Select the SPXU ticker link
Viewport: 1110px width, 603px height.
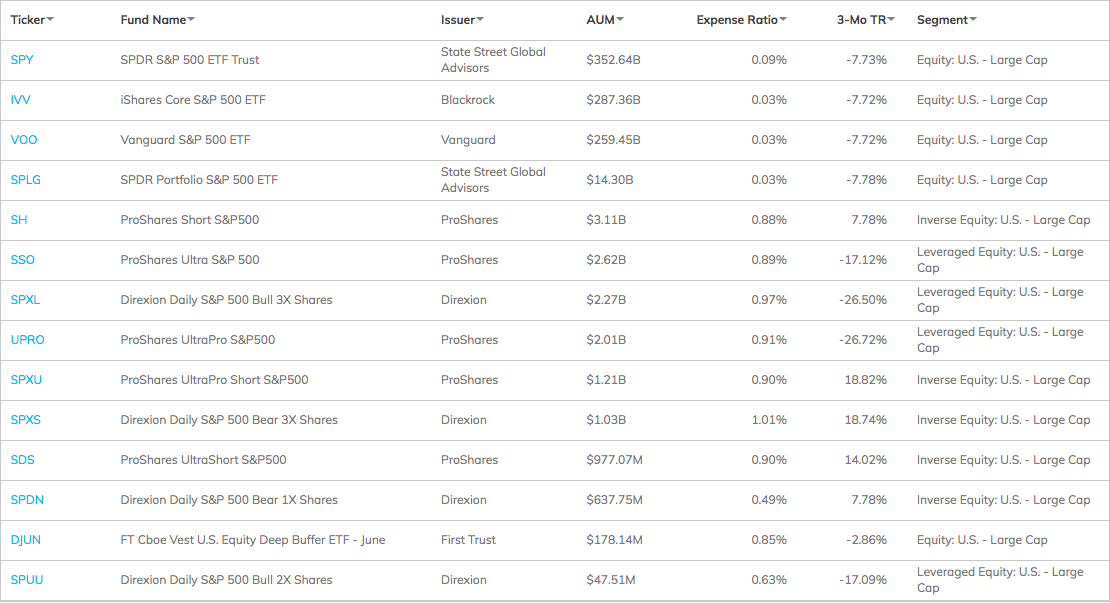click(26, 380)
